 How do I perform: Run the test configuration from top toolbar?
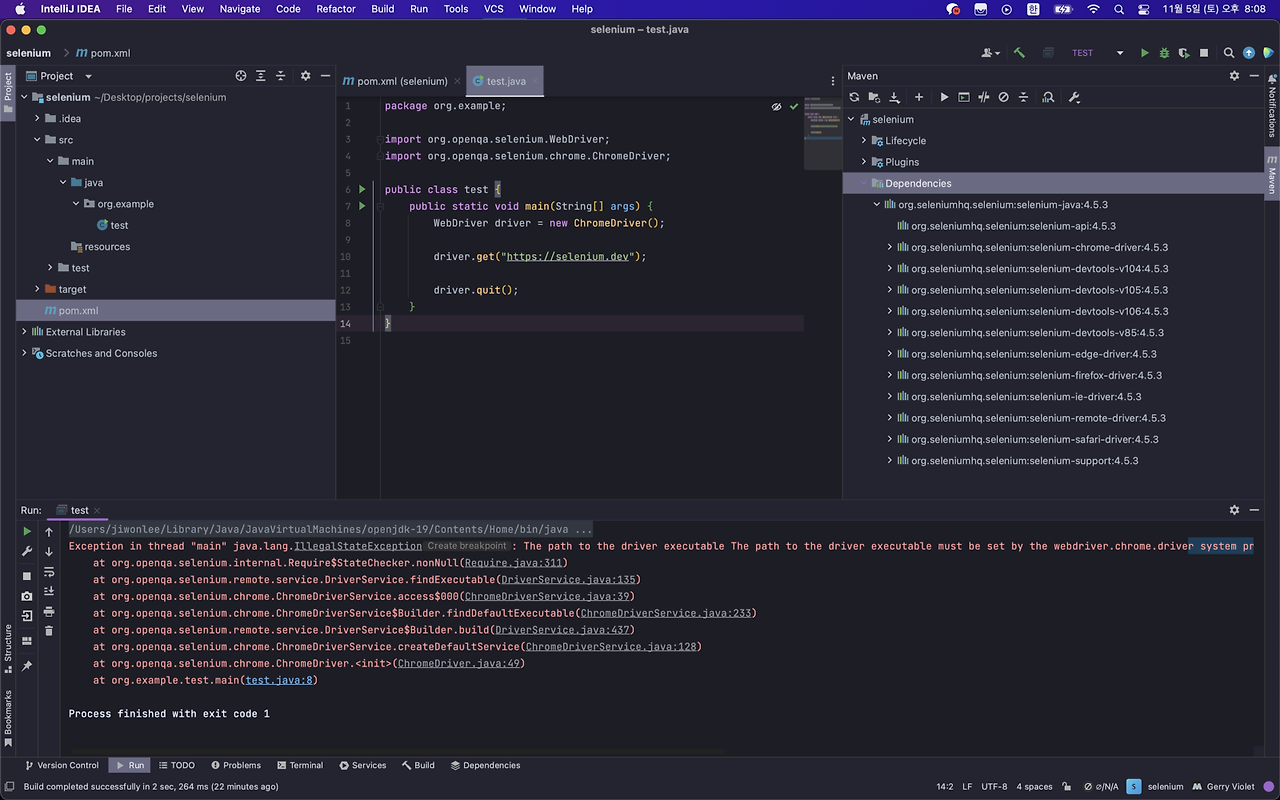tap(1145, 53)
